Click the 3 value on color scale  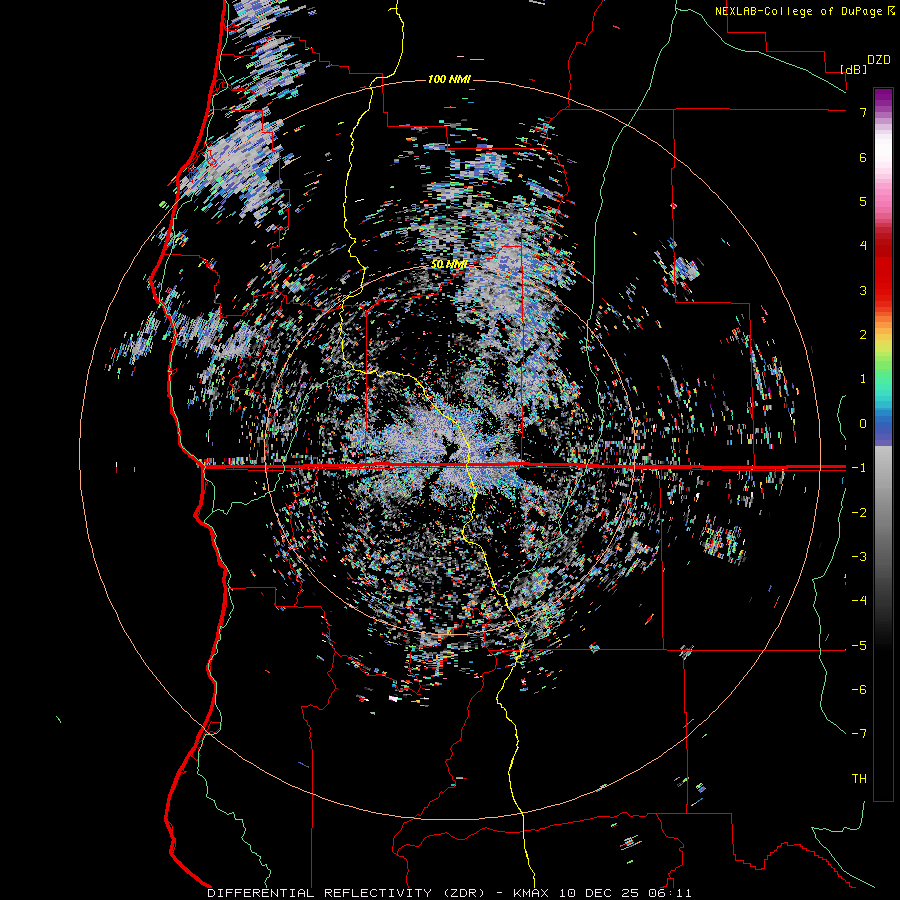(863, 290)
